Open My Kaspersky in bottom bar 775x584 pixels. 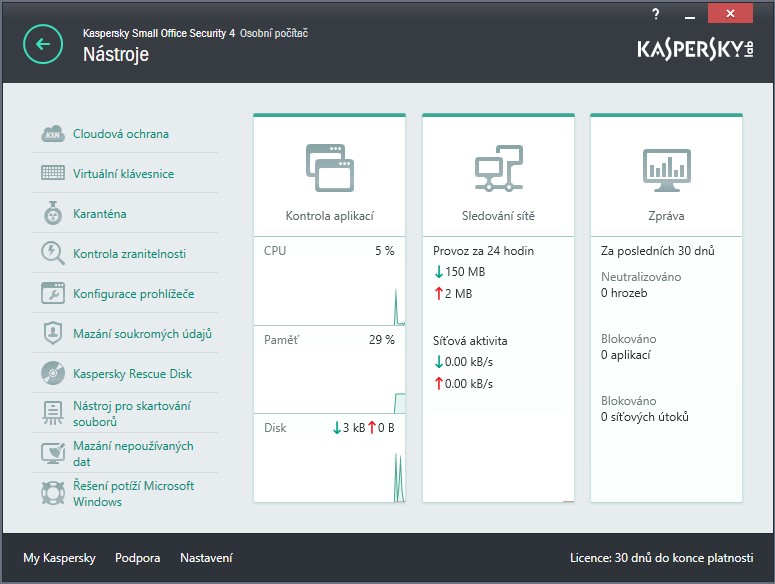click(59, 558)
